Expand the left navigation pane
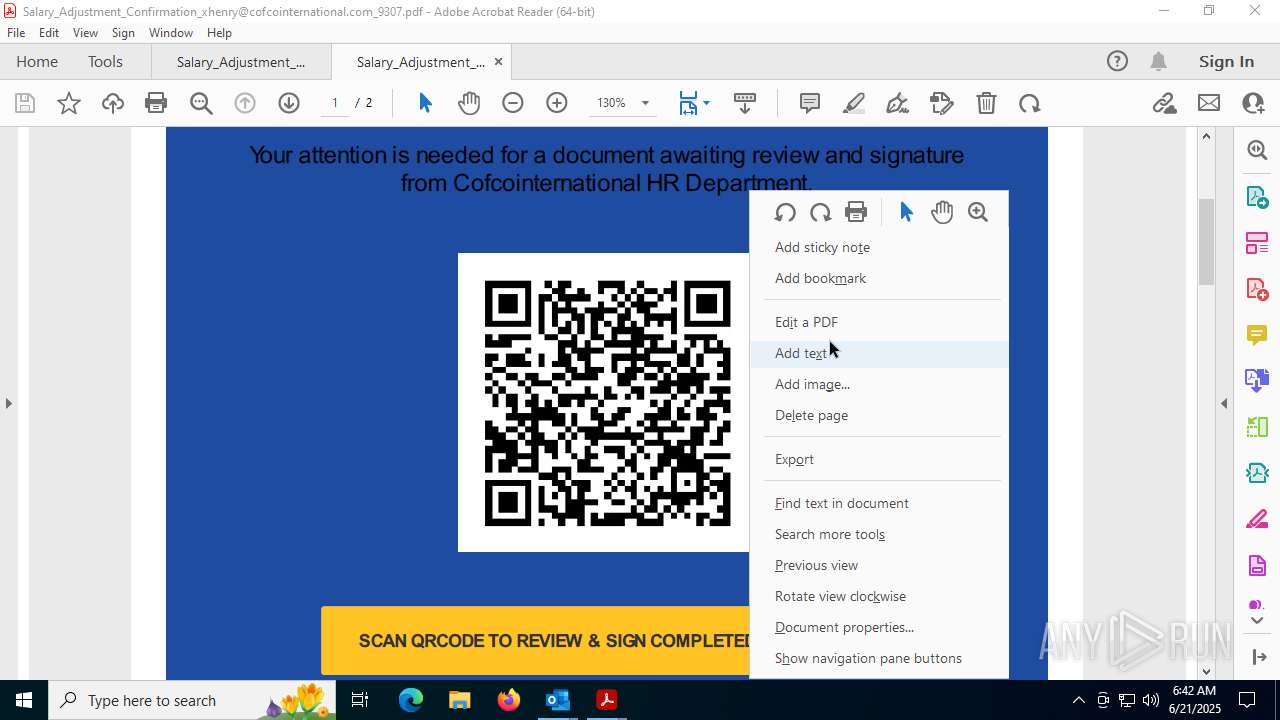Viewport: 1280px width, 720px height. [9, 403]
